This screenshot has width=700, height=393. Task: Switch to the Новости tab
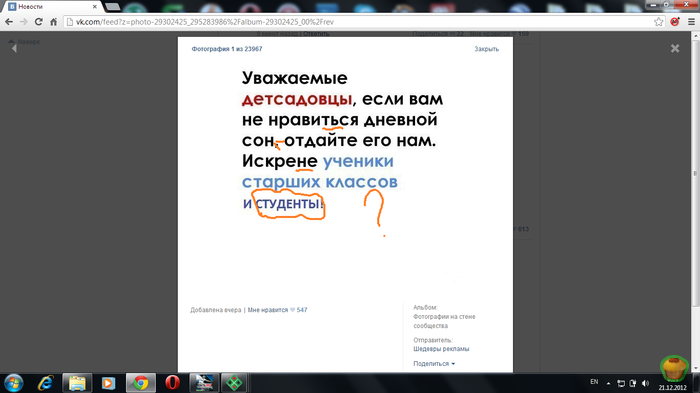click(53, 7)
